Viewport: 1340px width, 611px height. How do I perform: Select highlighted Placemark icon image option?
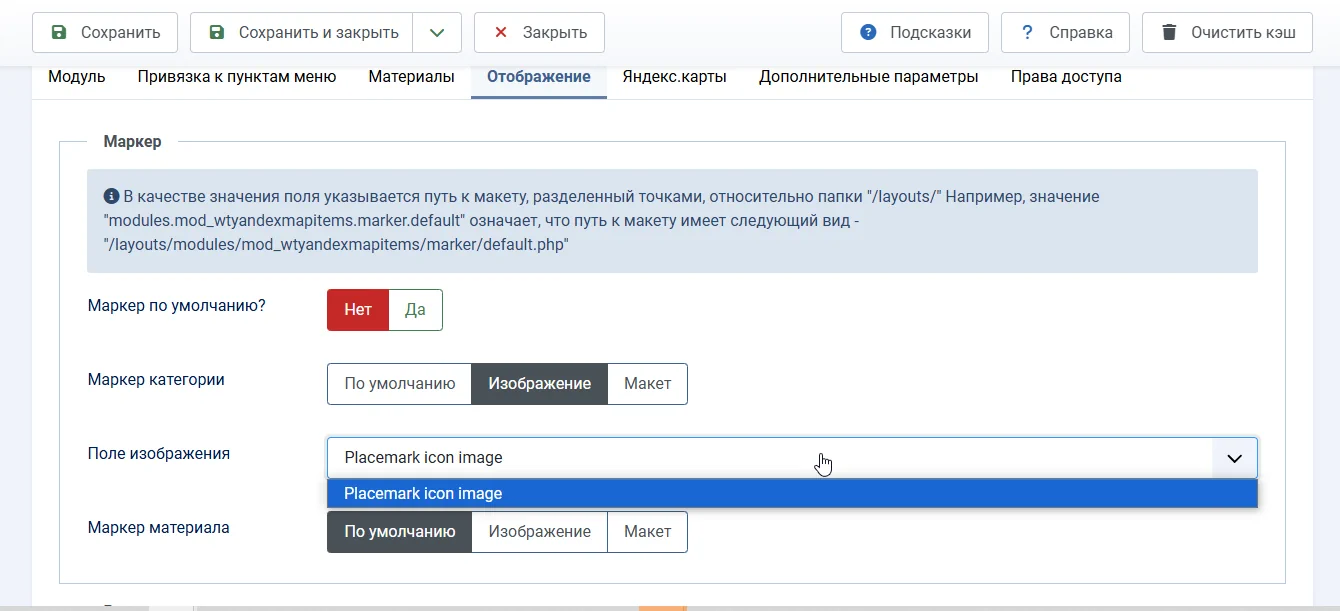coord(792,494)
